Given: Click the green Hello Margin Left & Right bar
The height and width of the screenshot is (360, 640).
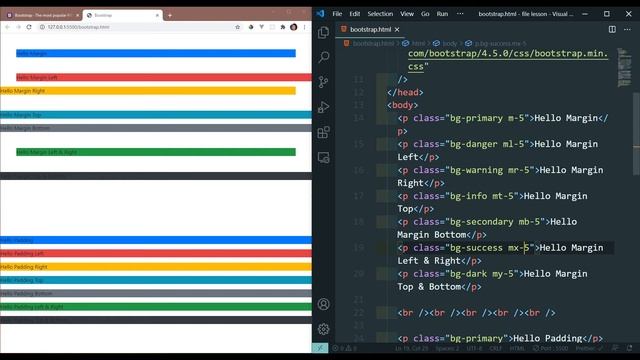Looking at the screenshot, I should click(x=156, y=152).
